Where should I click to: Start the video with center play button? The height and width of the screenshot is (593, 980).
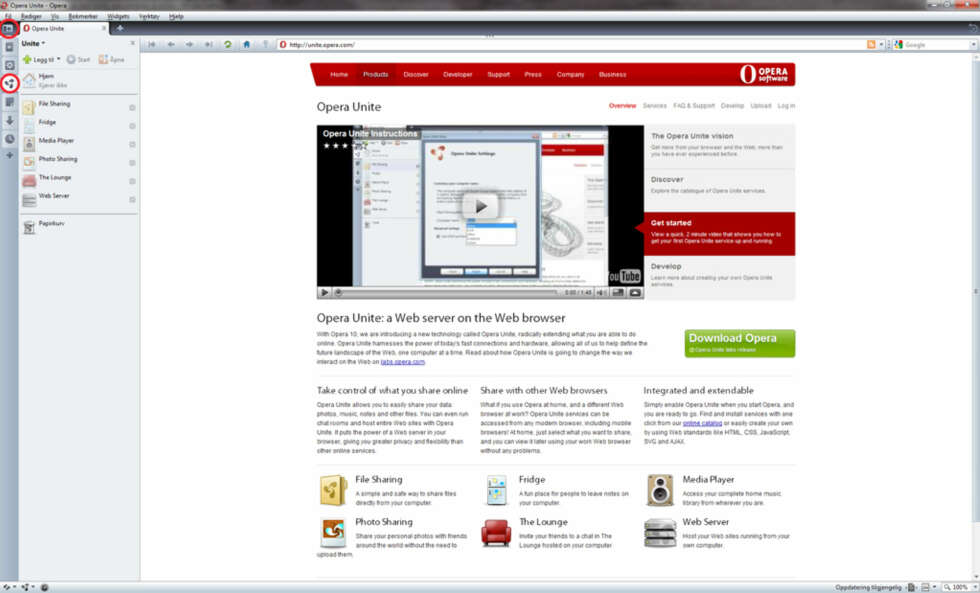coord(480,206)
